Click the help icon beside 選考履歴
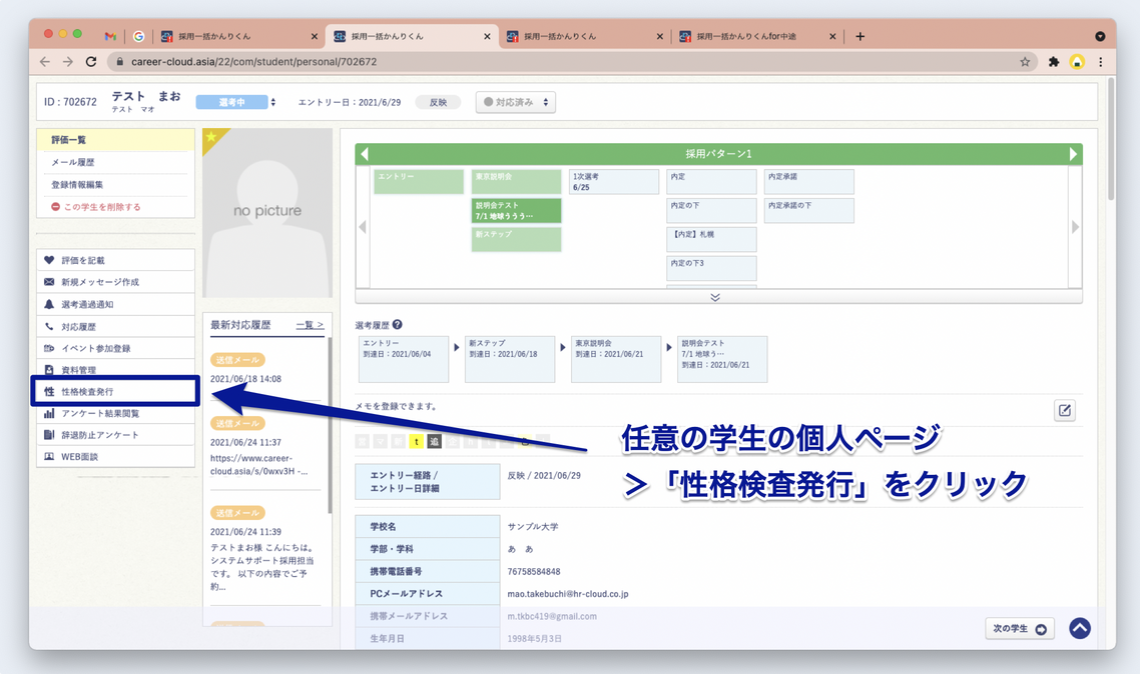This screenshot has height=674, width=1140. click(x=397, y=325)
